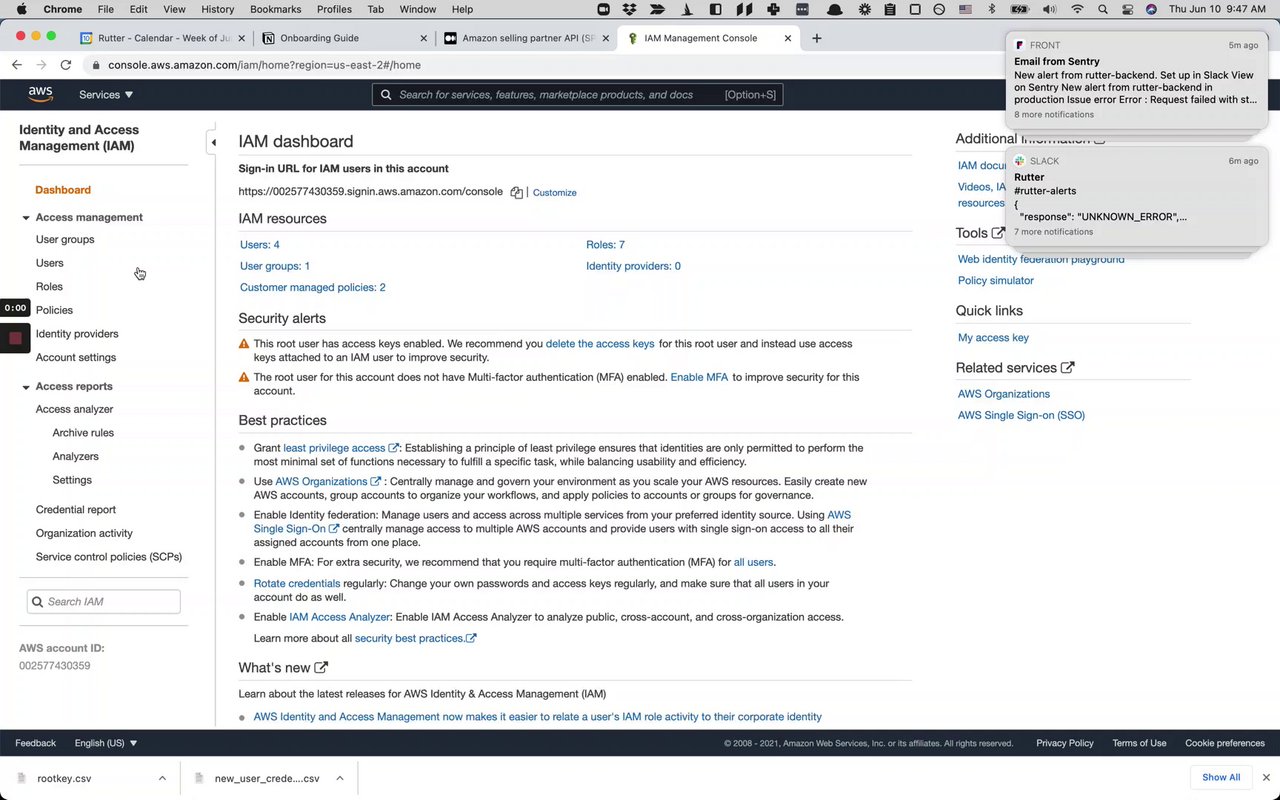Open the English (US) language dropdown
The width and height of the screenshot is (1280, 800).
tap(106, 743)
